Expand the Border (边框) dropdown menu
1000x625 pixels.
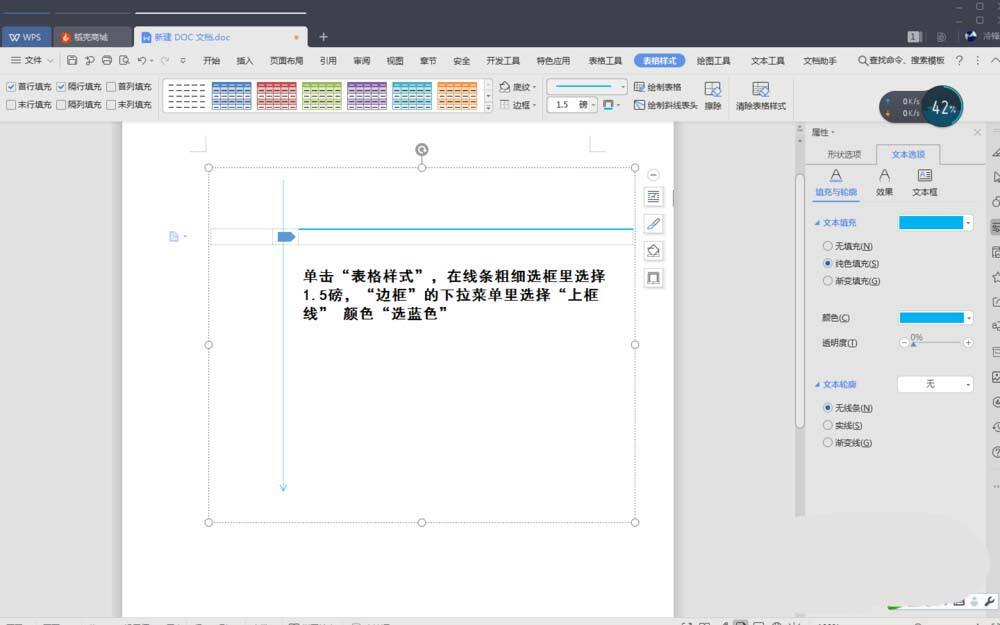tap(534, 104)
